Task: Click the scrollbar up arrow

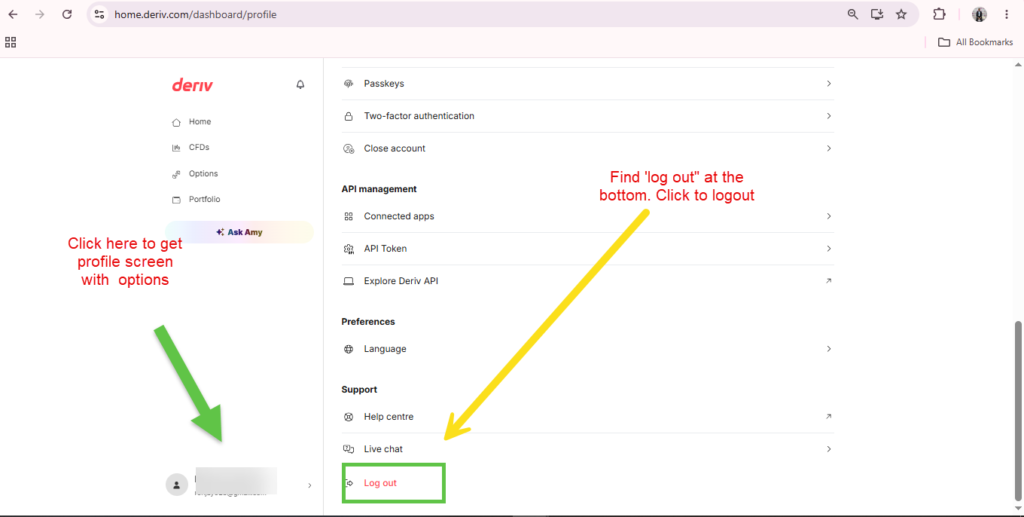Action: (x=1017, y=65)
